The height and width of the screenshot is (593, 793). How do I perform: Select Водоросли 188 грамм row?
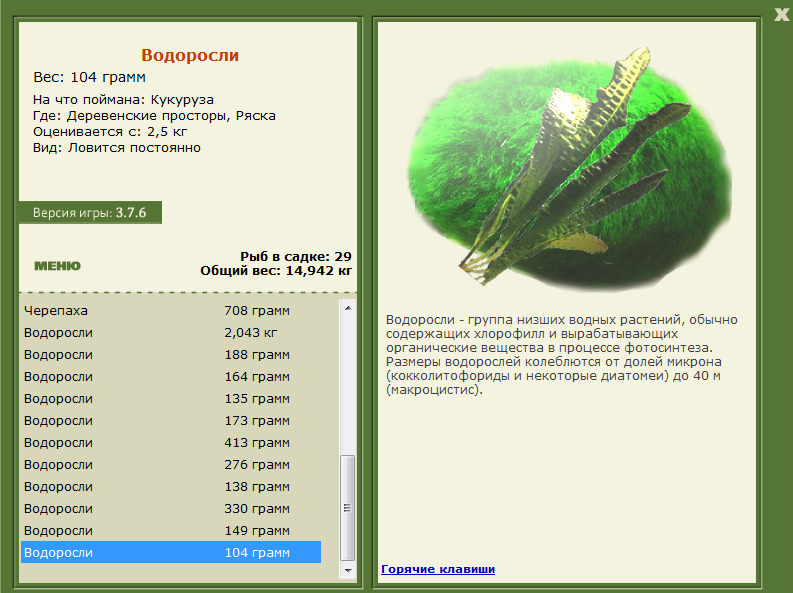(171, 354)
